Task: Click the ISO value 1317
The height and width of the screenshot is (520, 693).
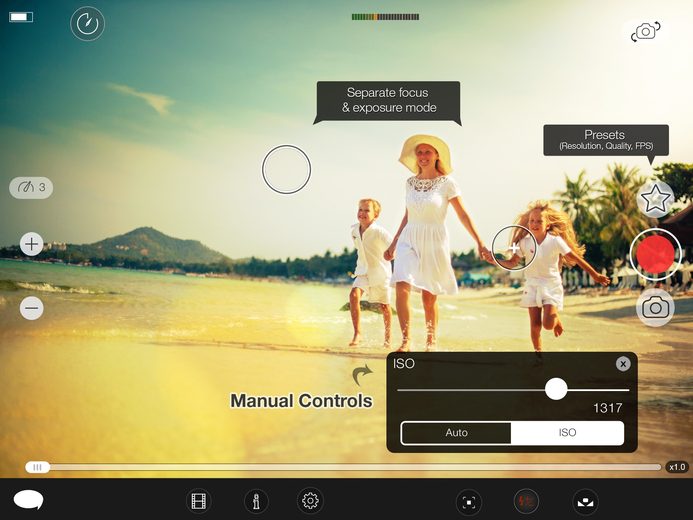Action: point(607,408)
